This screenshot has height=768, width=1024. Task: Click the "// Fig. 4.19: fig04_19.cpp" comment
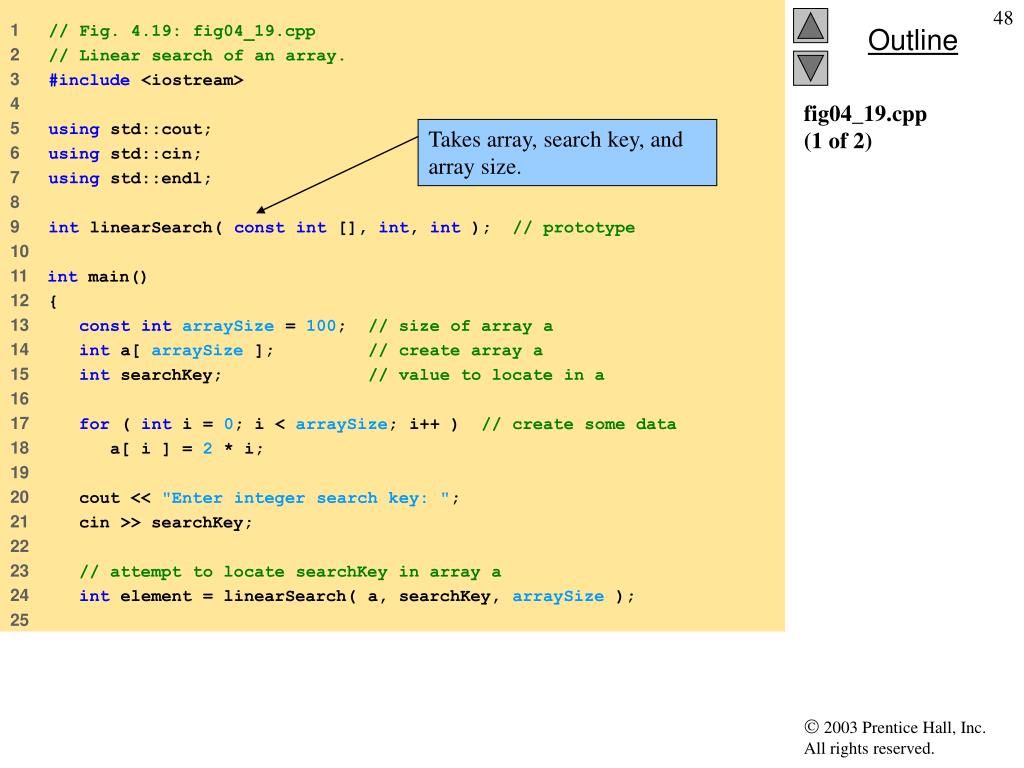tap(182, 31)
